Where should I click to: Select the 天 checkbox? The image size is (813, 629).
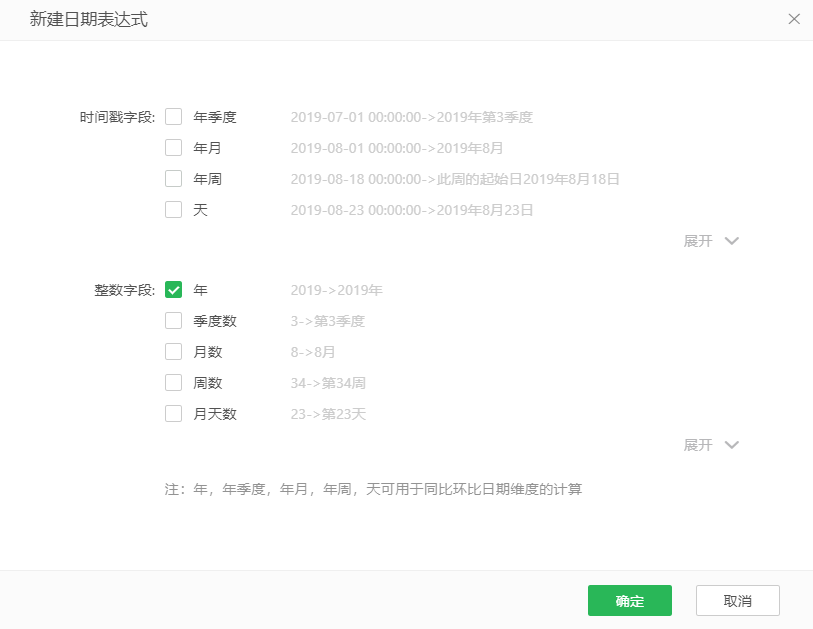[173, 210]
